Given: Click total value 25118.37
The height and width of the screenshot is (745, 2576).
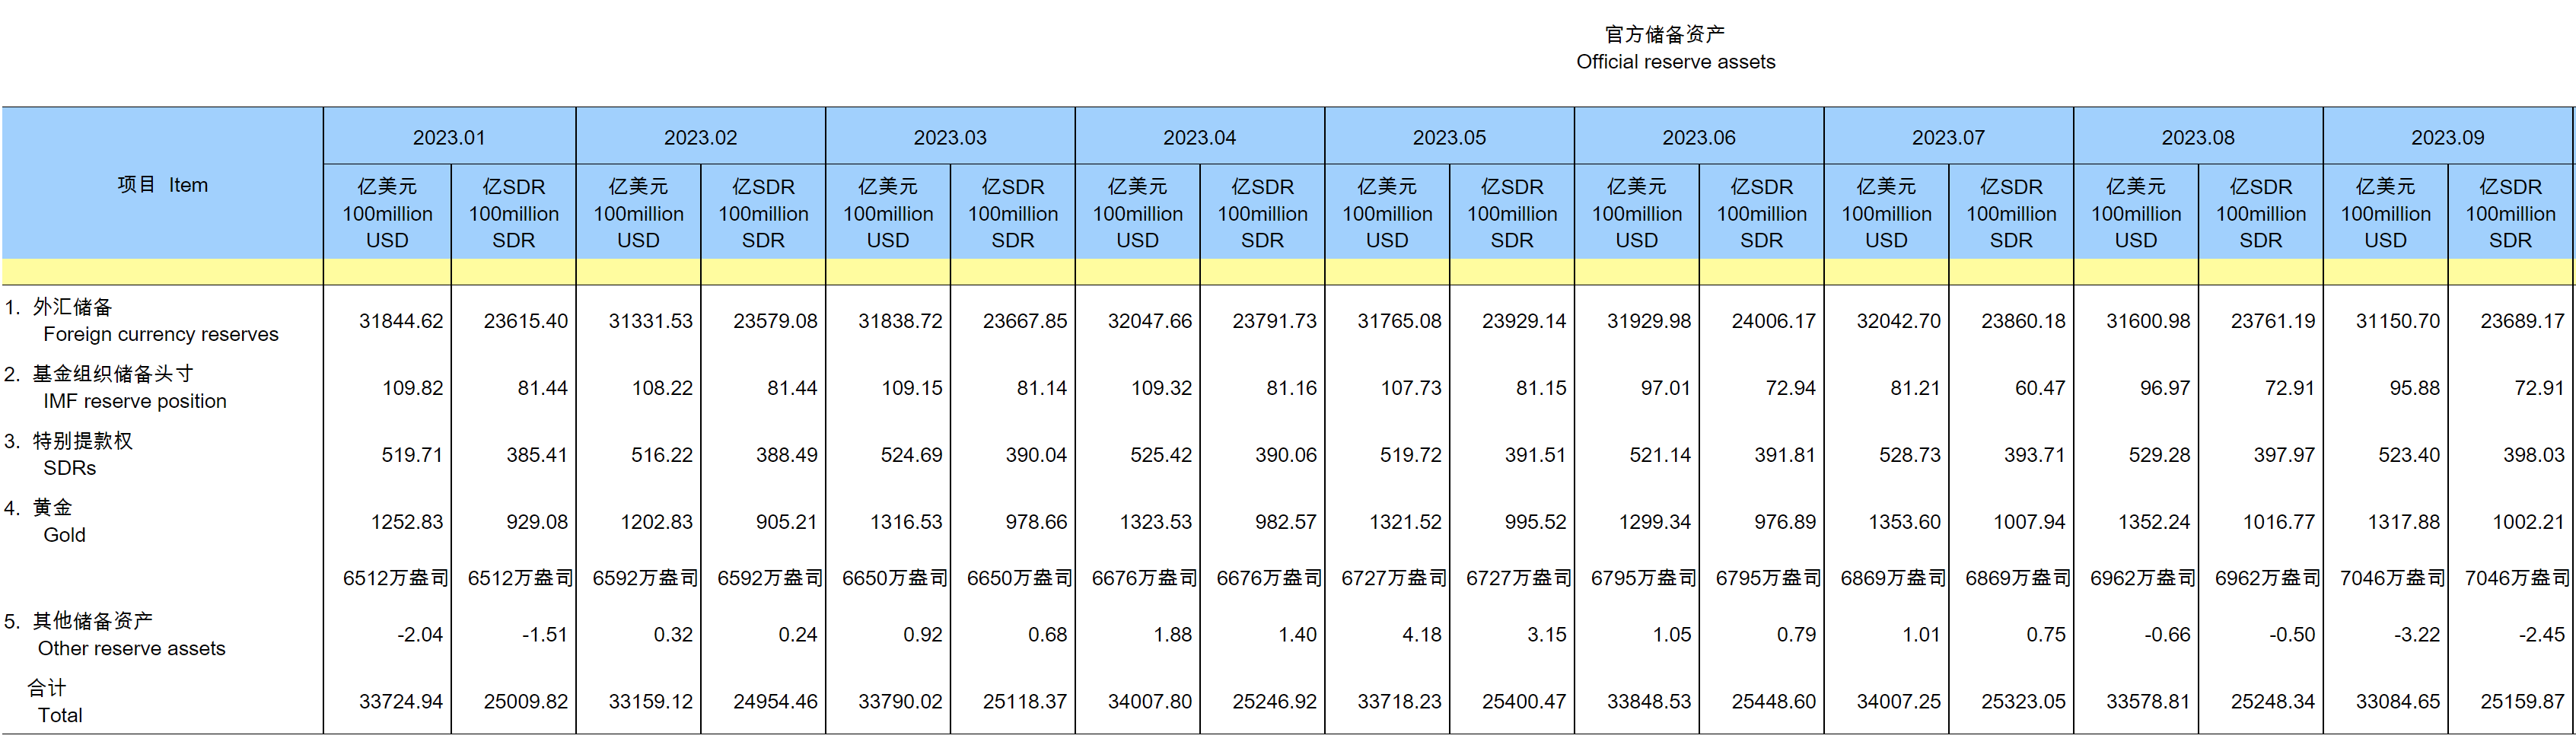Looking at the screenshot, I should tap(1025, 702).
